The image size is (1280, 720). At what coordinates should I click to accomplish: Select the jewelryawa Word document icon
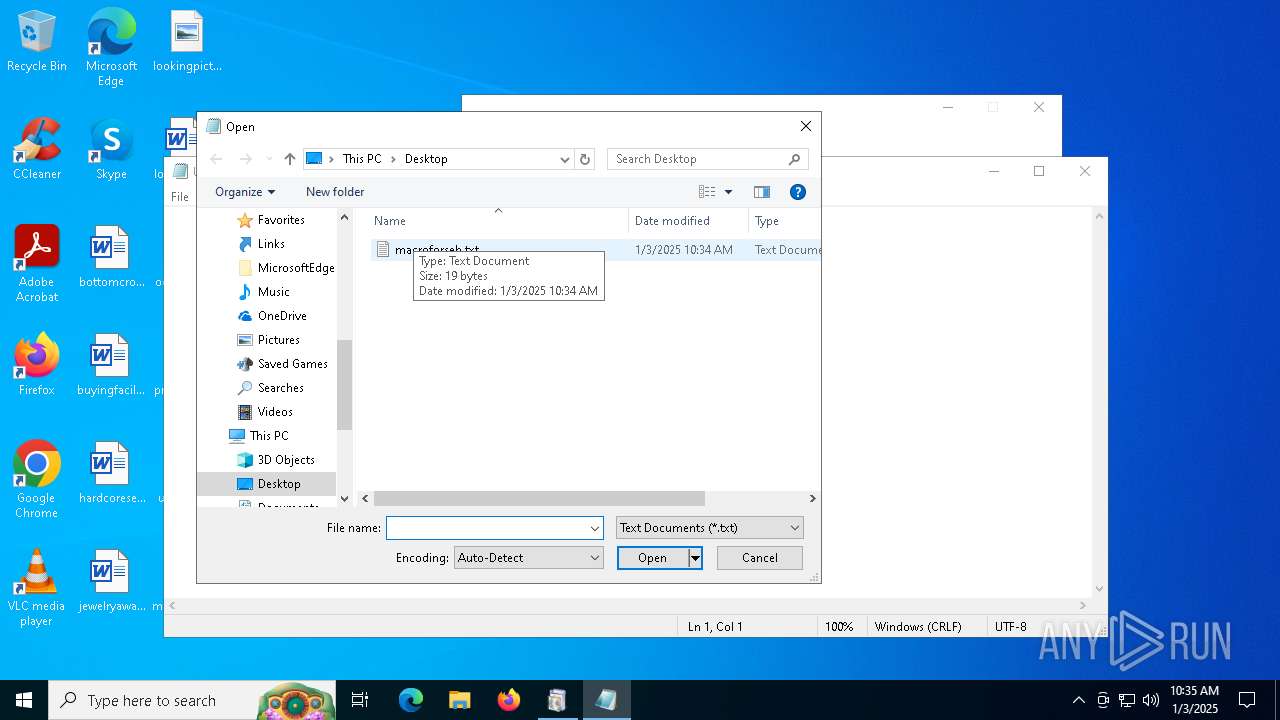111,582
